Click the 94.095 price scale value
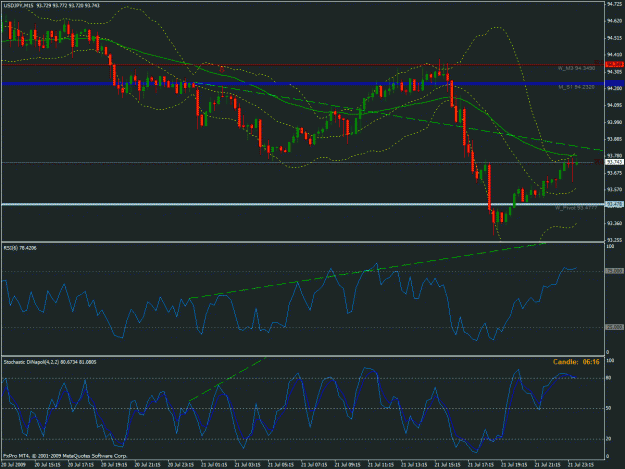This screenshot has width=625, height=469. 614,105
